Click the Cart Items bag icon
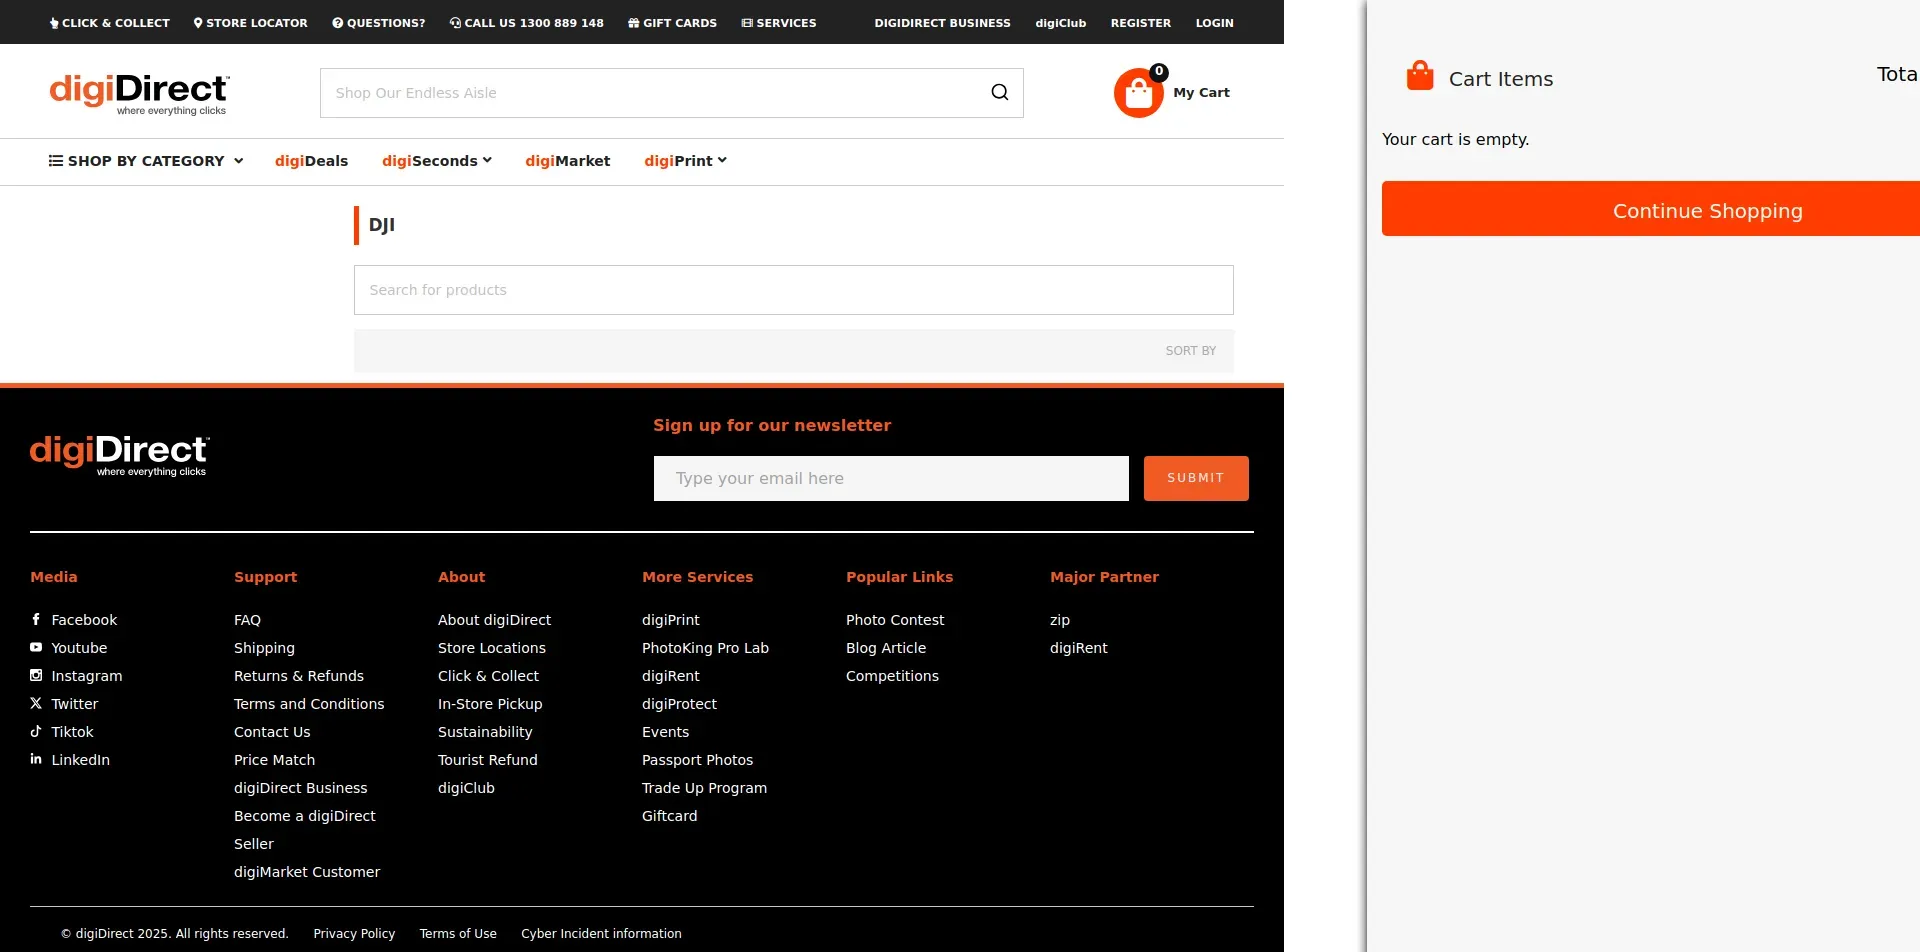The height and width of the screenshot is (952, 1920). pos(1420,76)
